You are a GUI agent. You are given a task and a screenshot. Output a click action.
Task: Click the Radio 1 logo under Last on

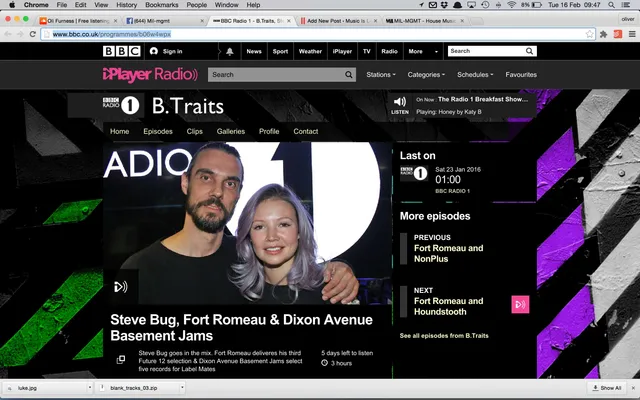tap(414, 173)
